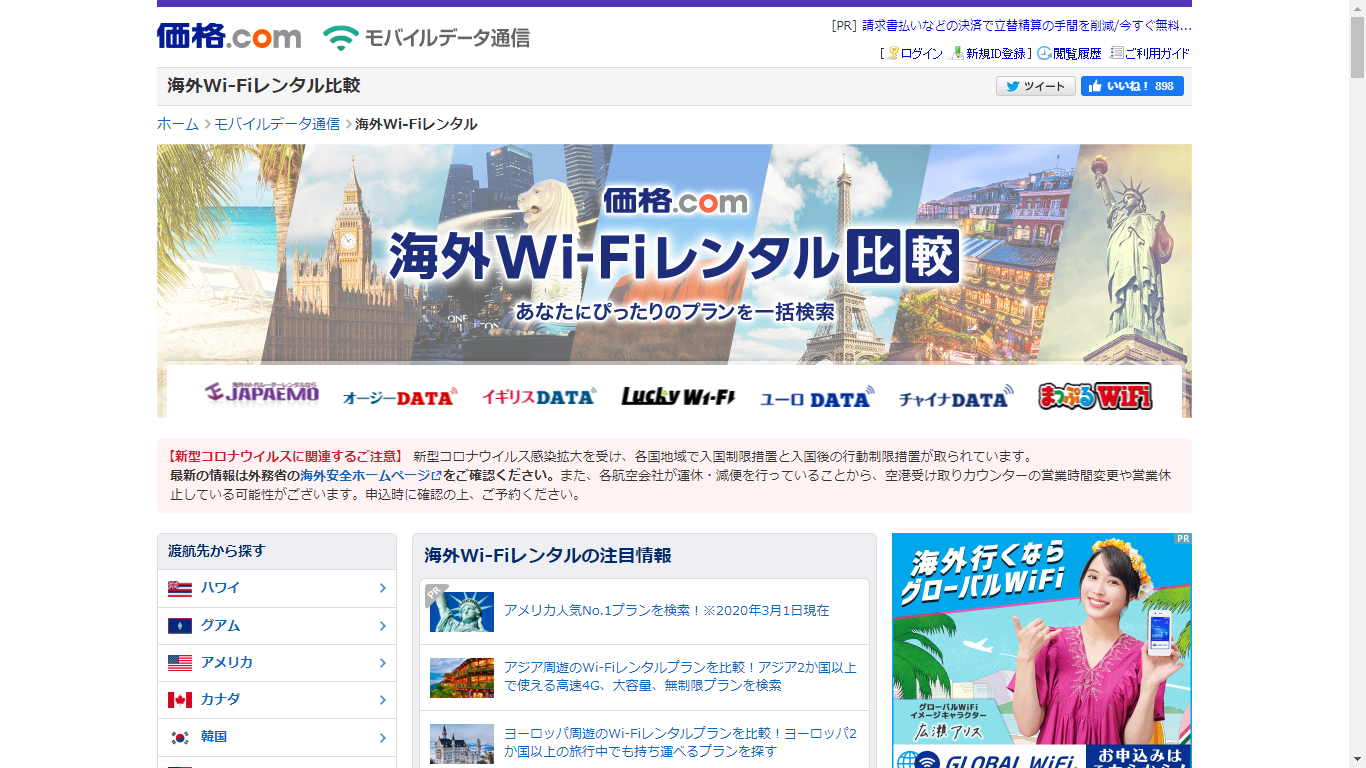
Task: Click the 海外Wi-Fiレンタル比較 hero banner
Action: click(x=674, y=281)
